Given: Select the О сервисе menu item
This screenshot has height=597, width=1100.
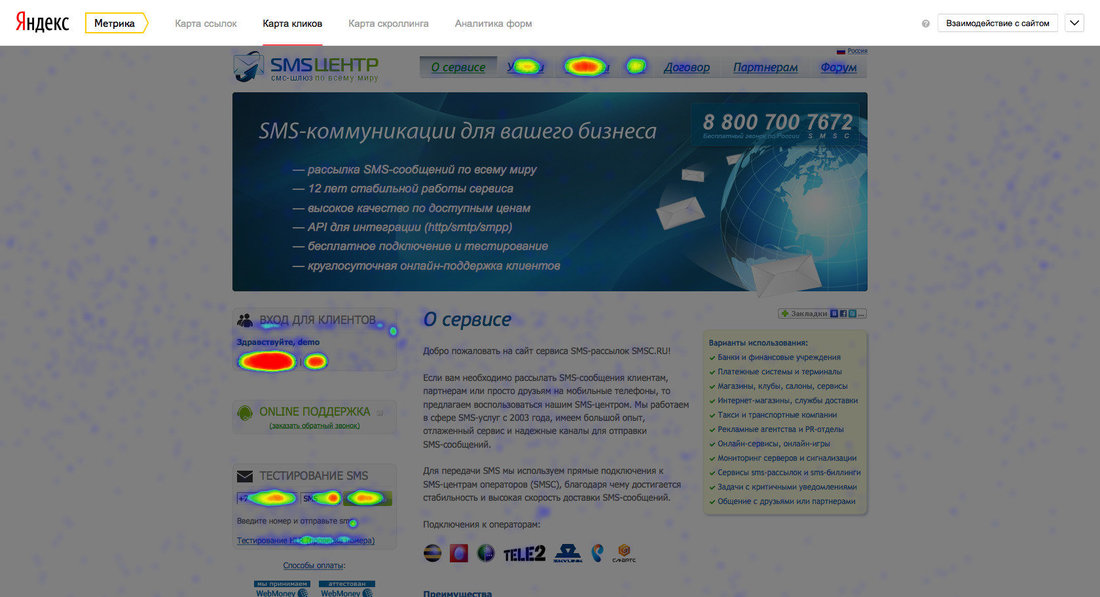Looking at the screenshot, I should [458, 68].
